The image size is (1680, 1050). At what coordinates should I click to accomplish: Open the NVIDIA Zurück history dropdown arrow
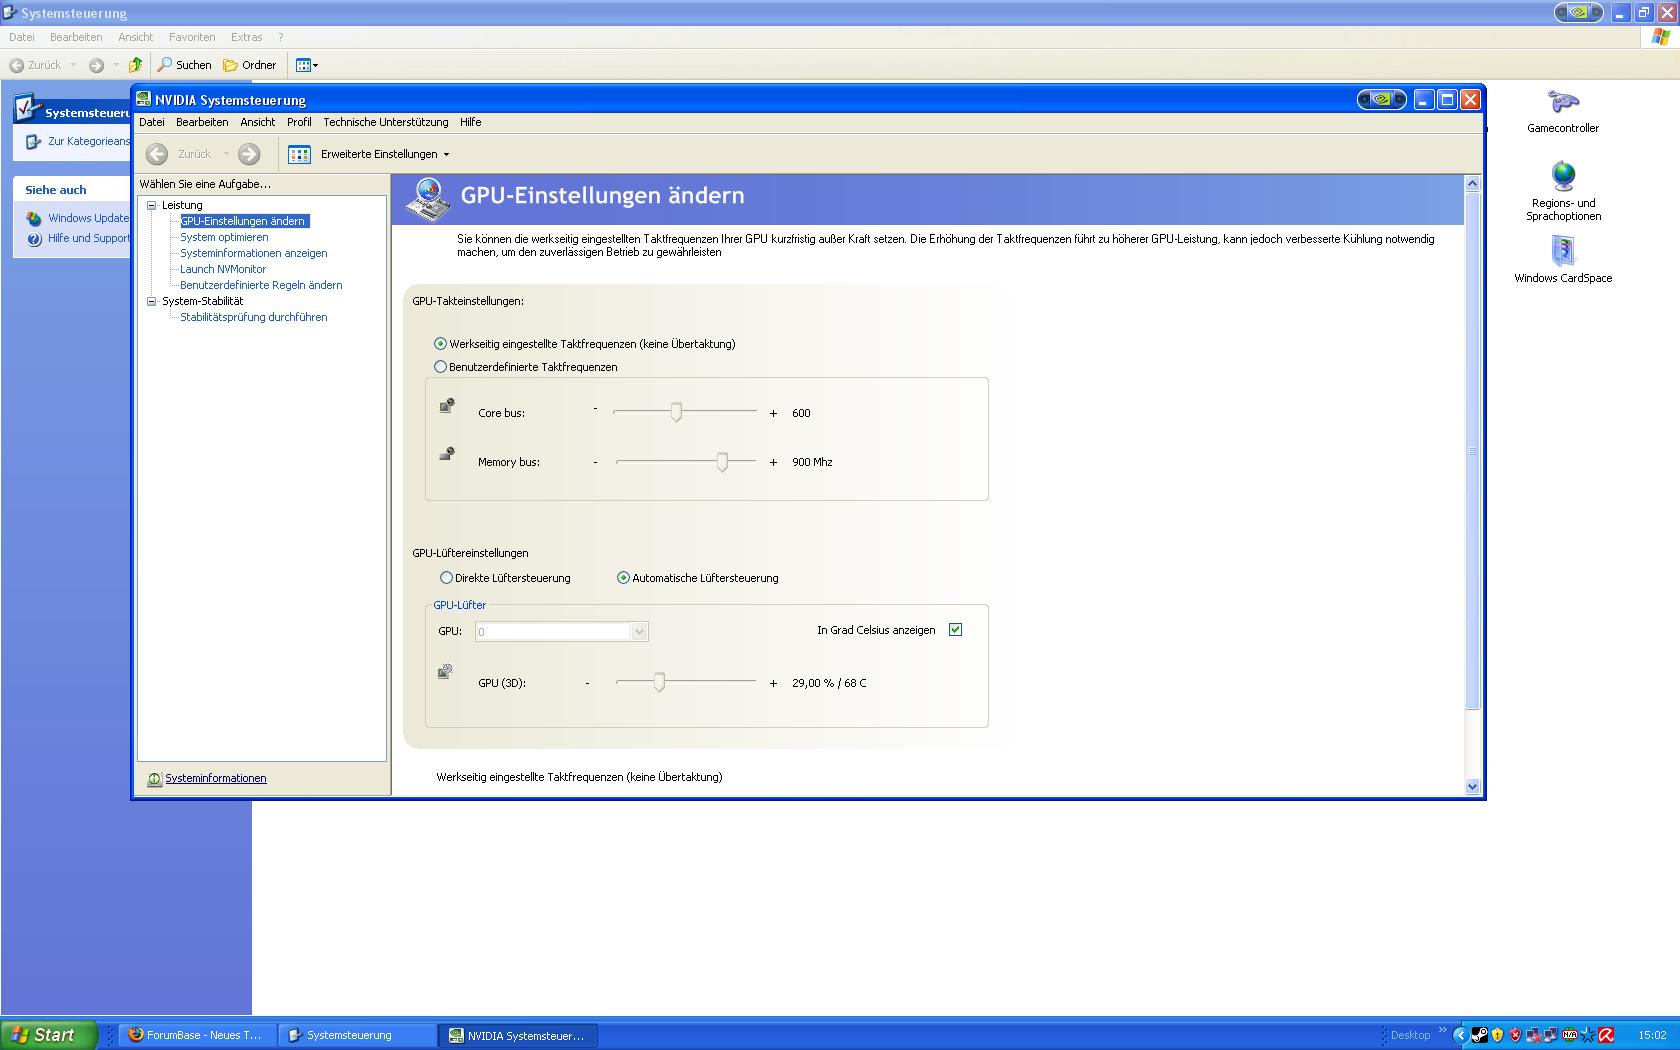coord(226,154)
